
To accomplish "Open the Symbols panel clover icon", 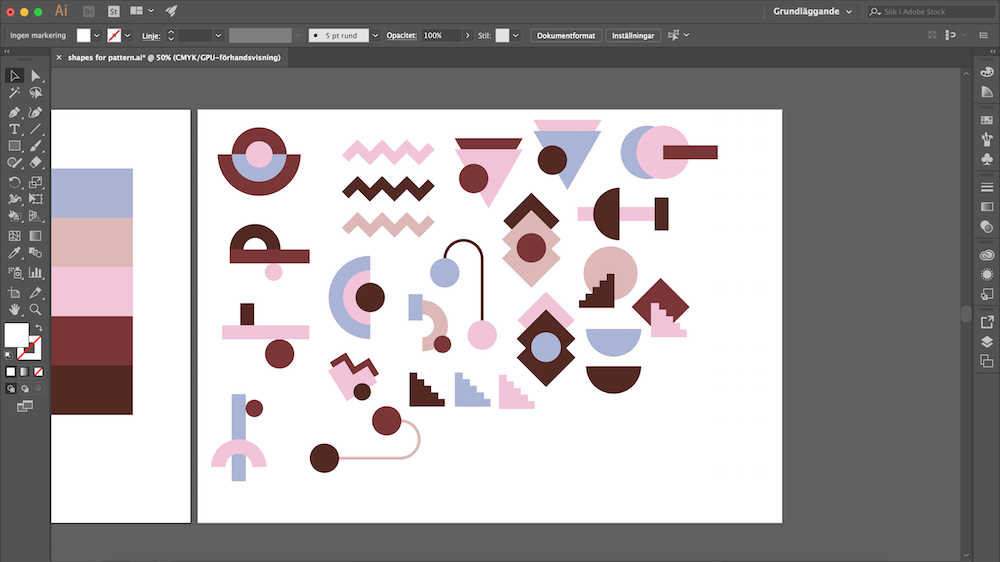I will 987,158.
